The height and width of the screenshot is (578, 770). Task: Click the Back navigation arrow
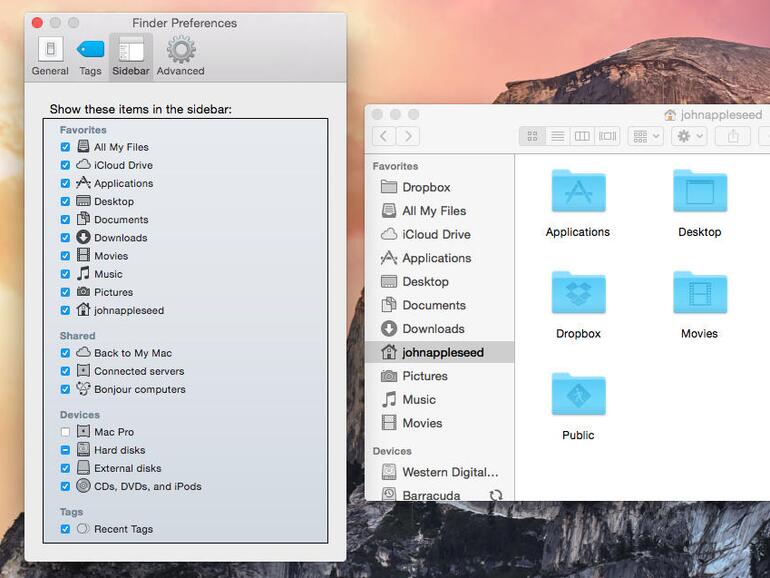384,136
